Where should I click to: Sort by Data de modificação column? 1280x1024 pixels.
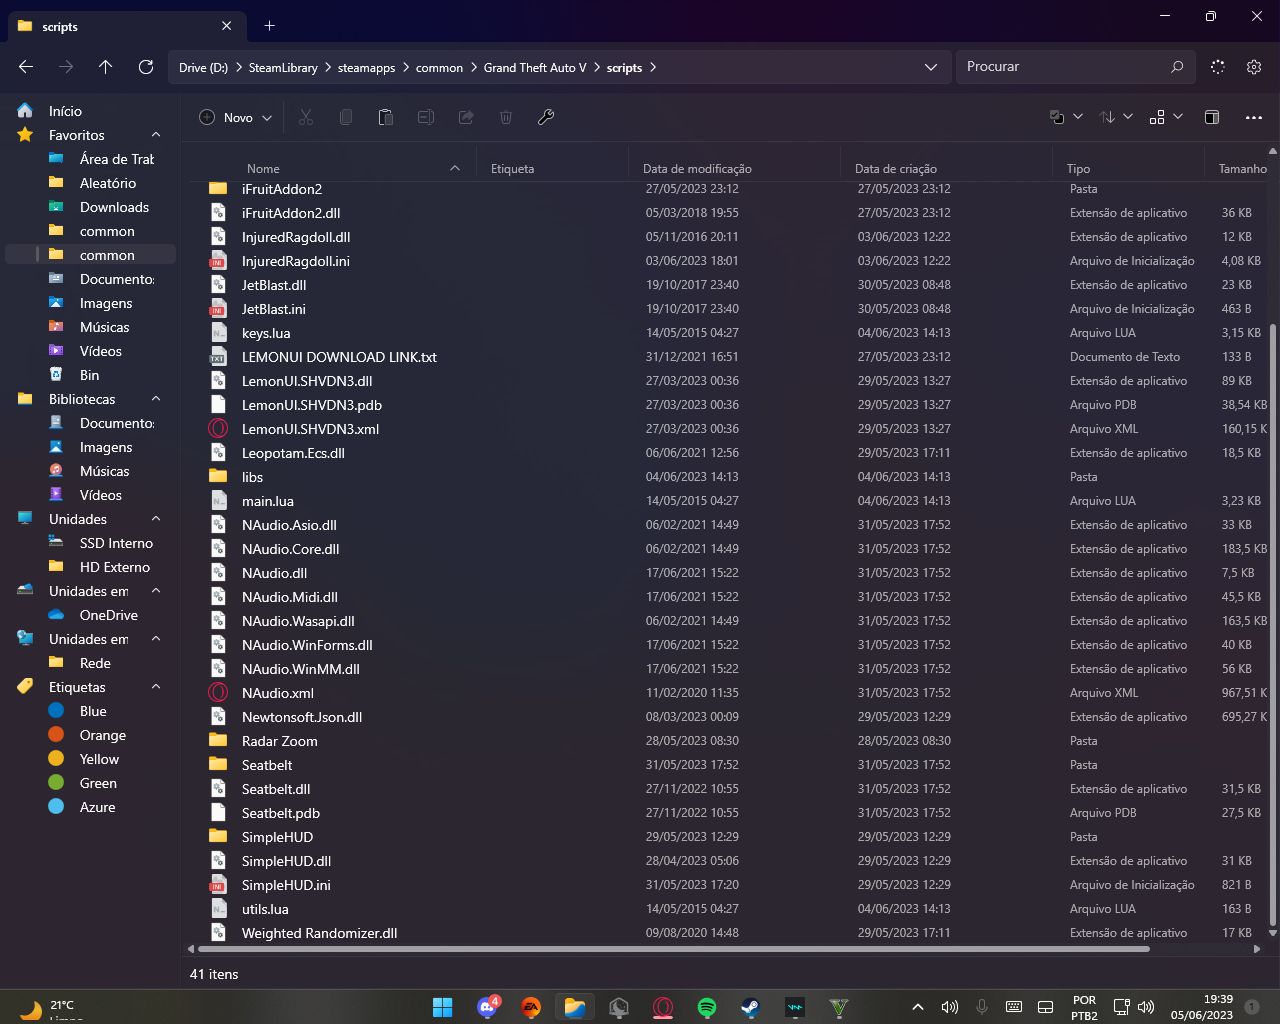click(697, 169)
